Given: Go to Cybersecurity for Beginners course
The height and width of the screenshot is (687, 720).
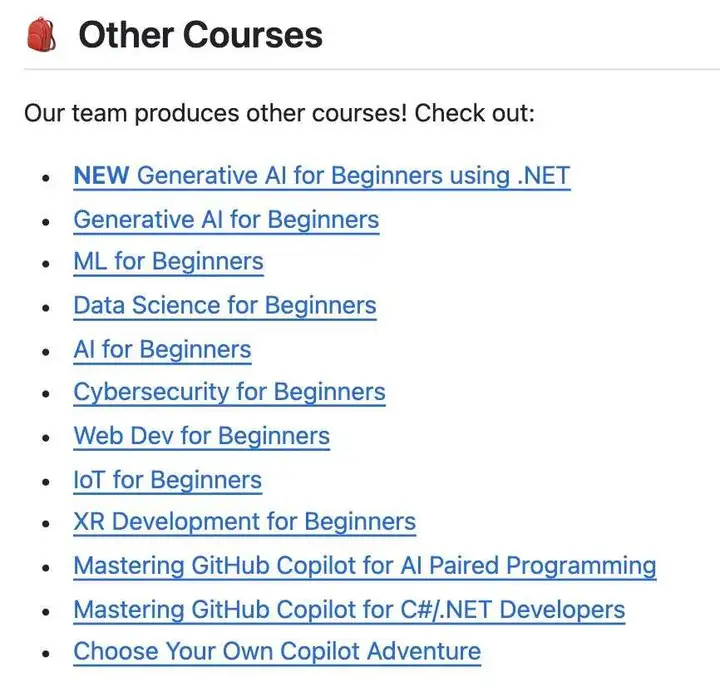Looking at the screenshot, I should [230, 393].
